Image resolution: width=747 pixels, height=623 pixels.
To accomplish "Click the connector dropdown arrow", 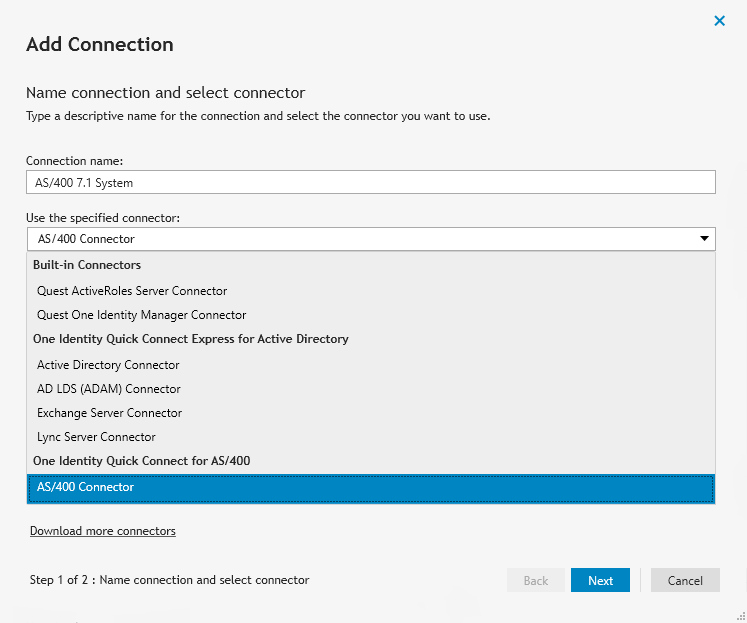I will point(704,239).
